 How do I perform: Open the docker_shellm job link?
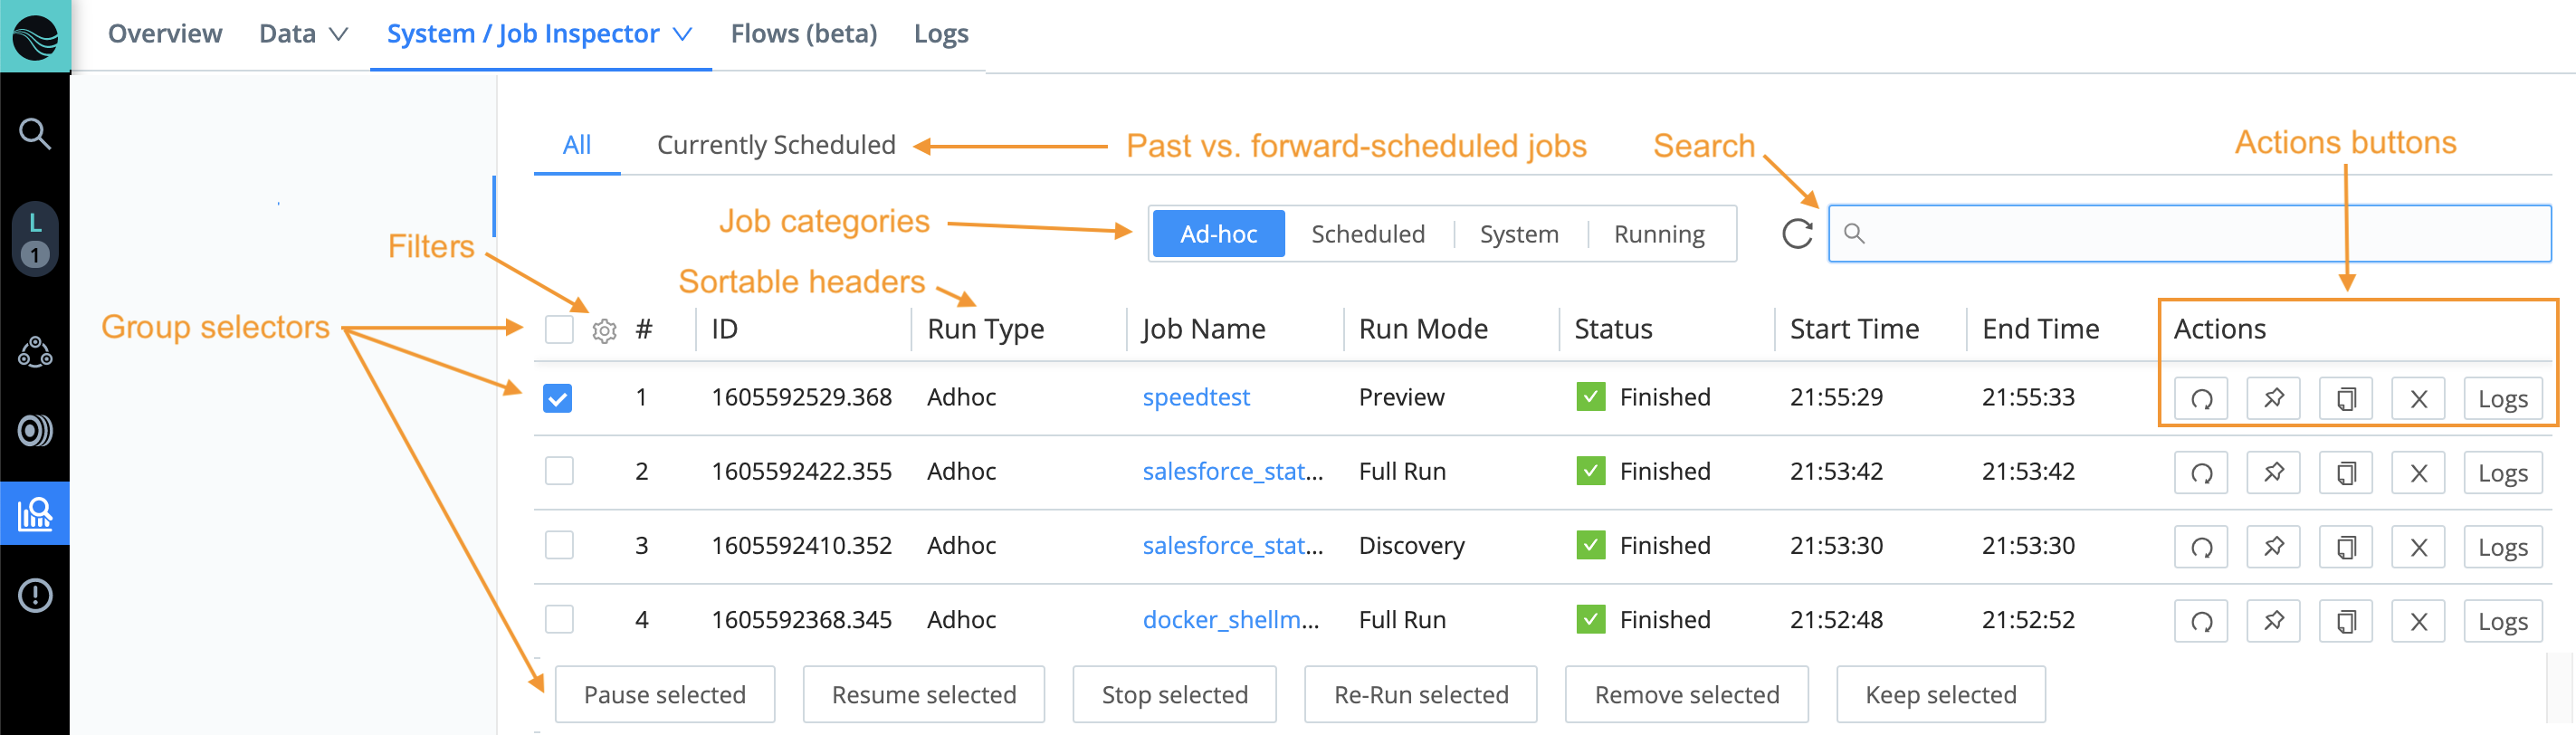tap(1230, 620)
